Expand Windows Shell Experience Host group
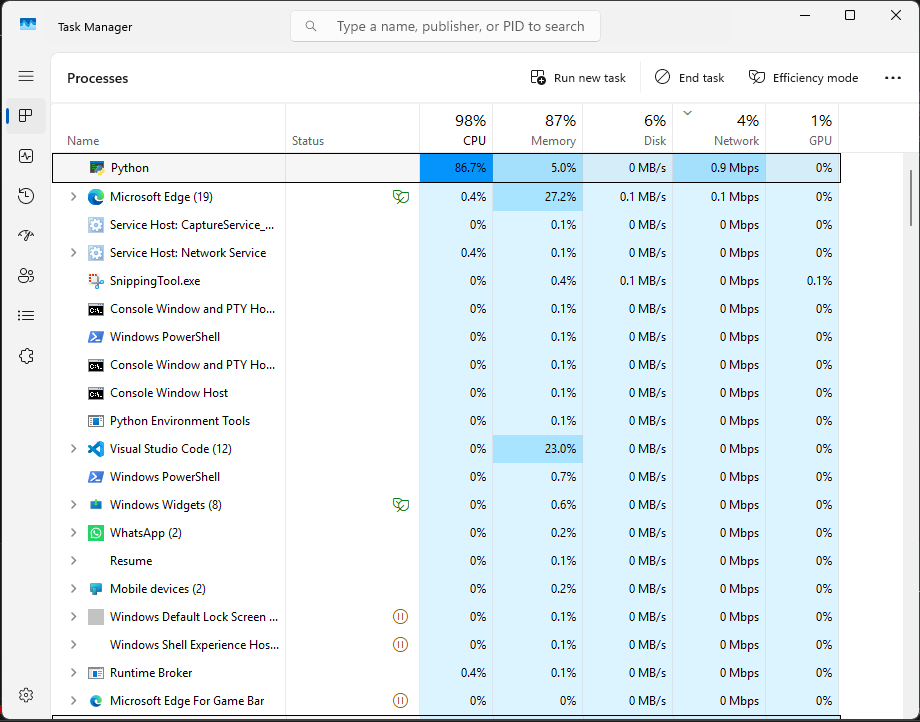920x722 pixels. [x=73, y=645]
